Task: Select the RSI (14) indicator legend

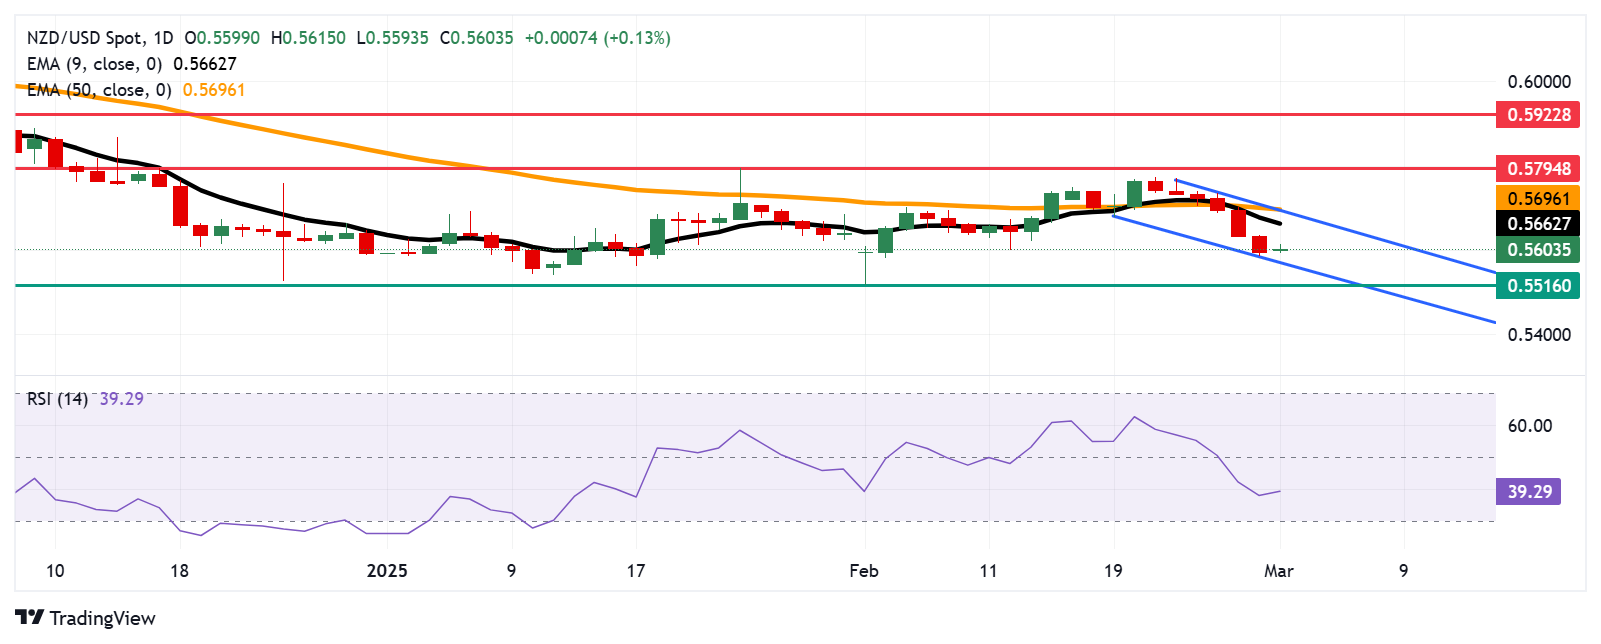Action: tap(57, 399)
